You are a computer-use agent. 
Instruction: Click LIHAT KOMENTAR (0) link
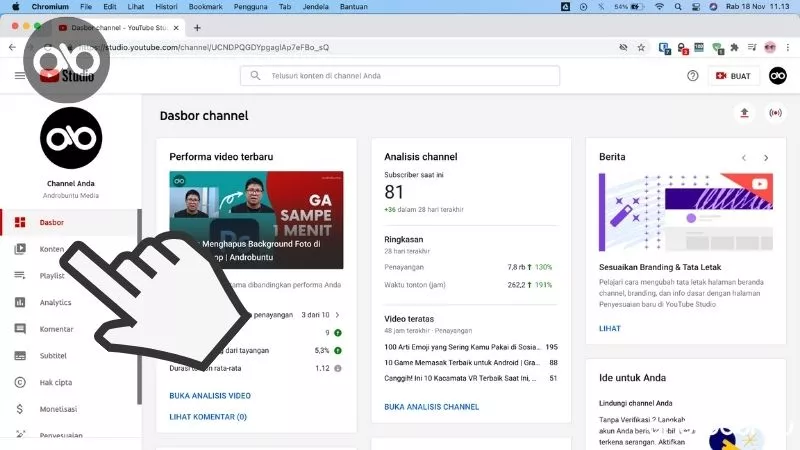208,417
